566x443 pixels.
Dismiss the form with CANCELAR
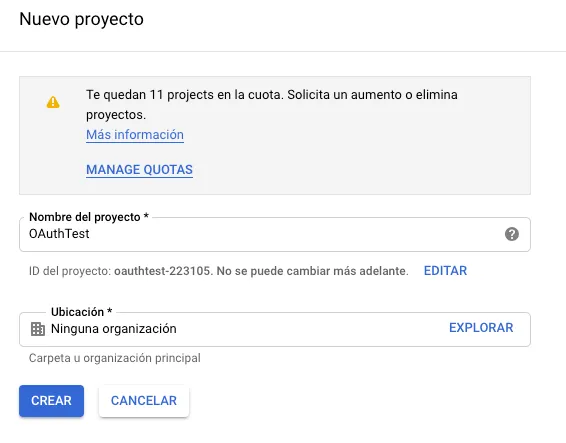pos(144,401)
